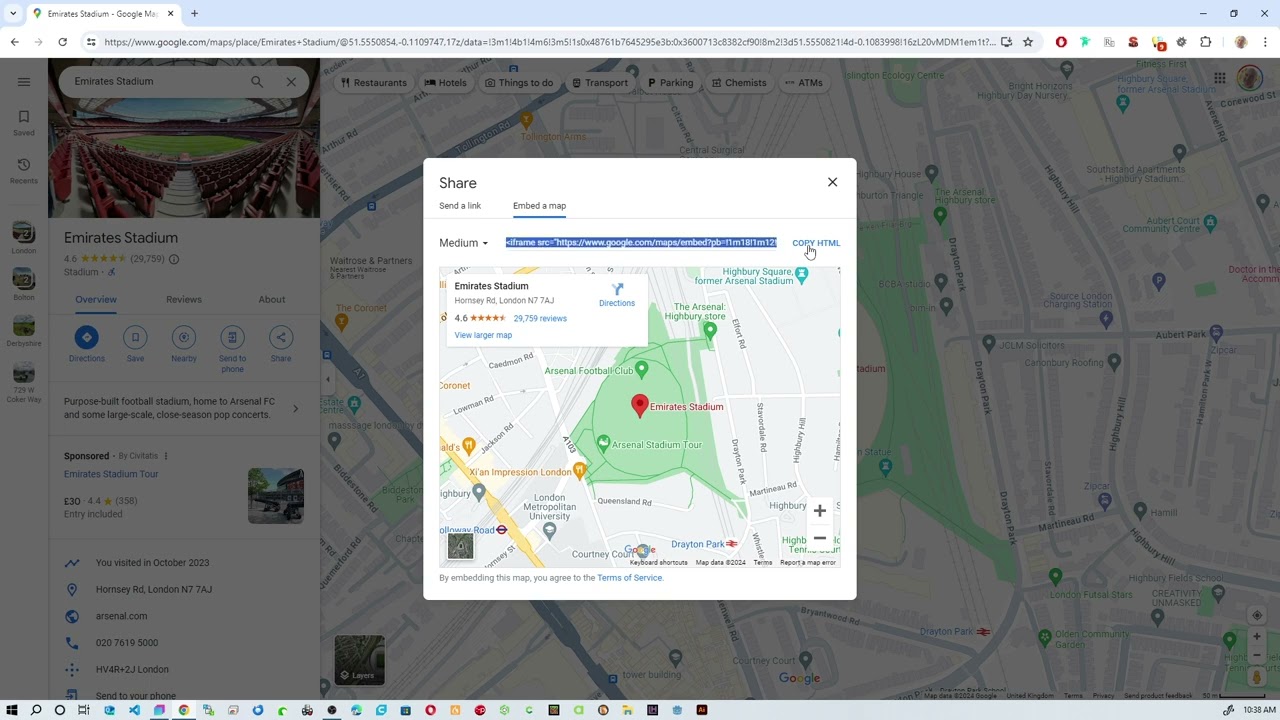
Task: Open 29,759 reviews link in preview
Action: pyautogui.click(x=540, y=318)
